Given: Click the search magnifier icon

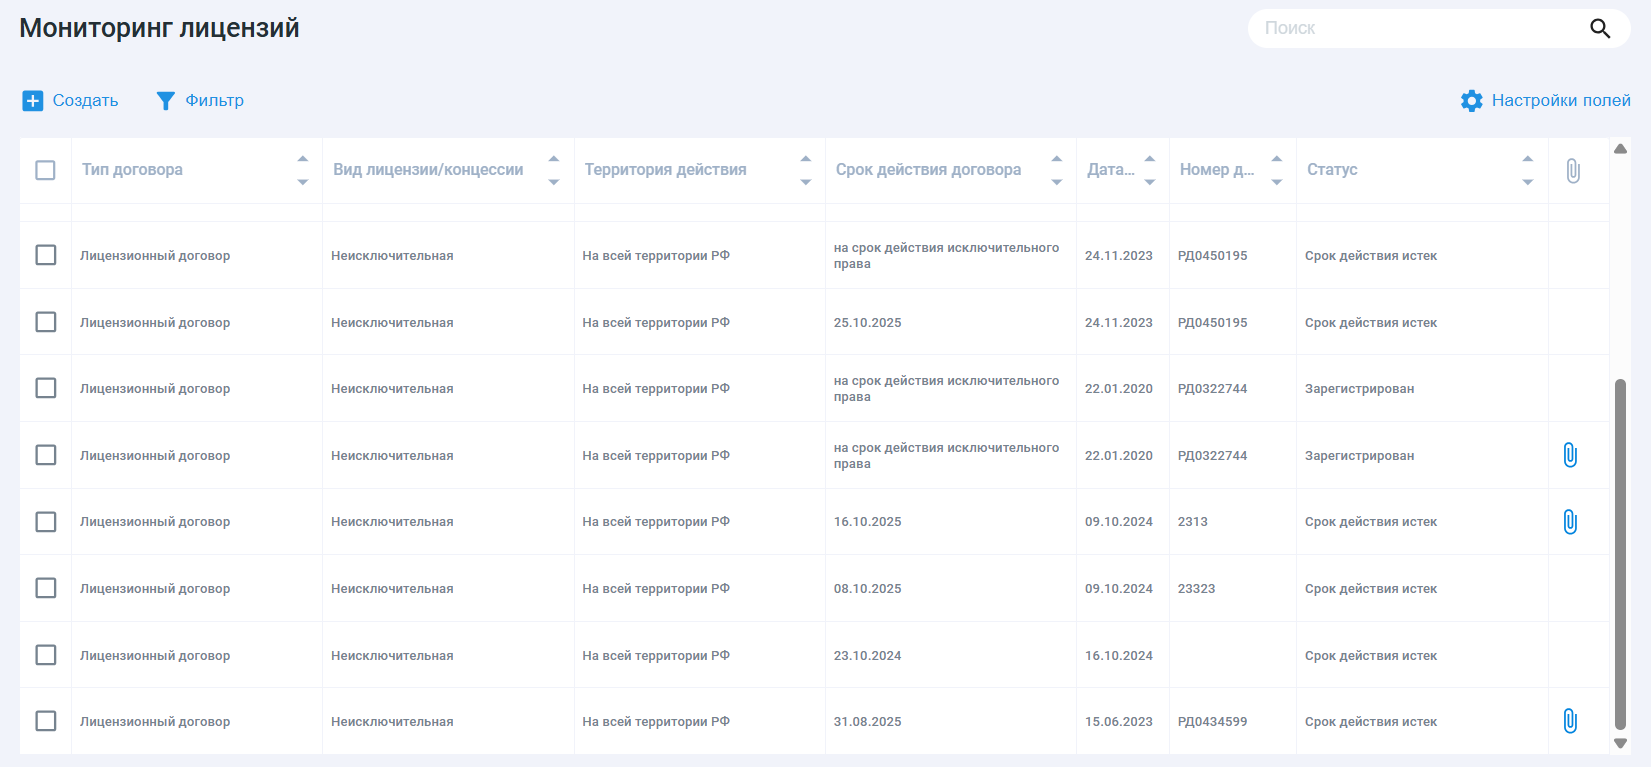Looking at the screenshot, I should point(1600,29).
